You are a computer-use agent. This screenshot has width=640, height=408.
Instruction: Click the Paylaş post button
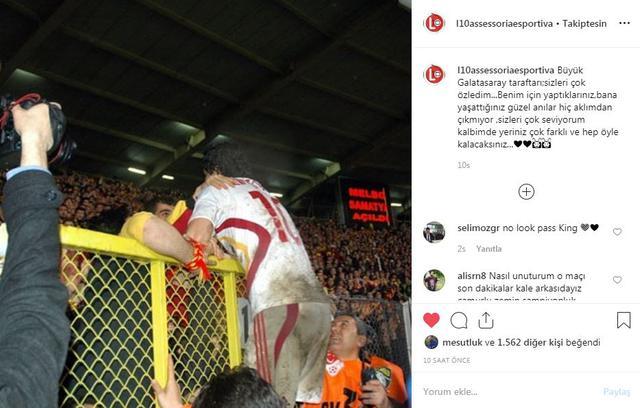(617, 392)
